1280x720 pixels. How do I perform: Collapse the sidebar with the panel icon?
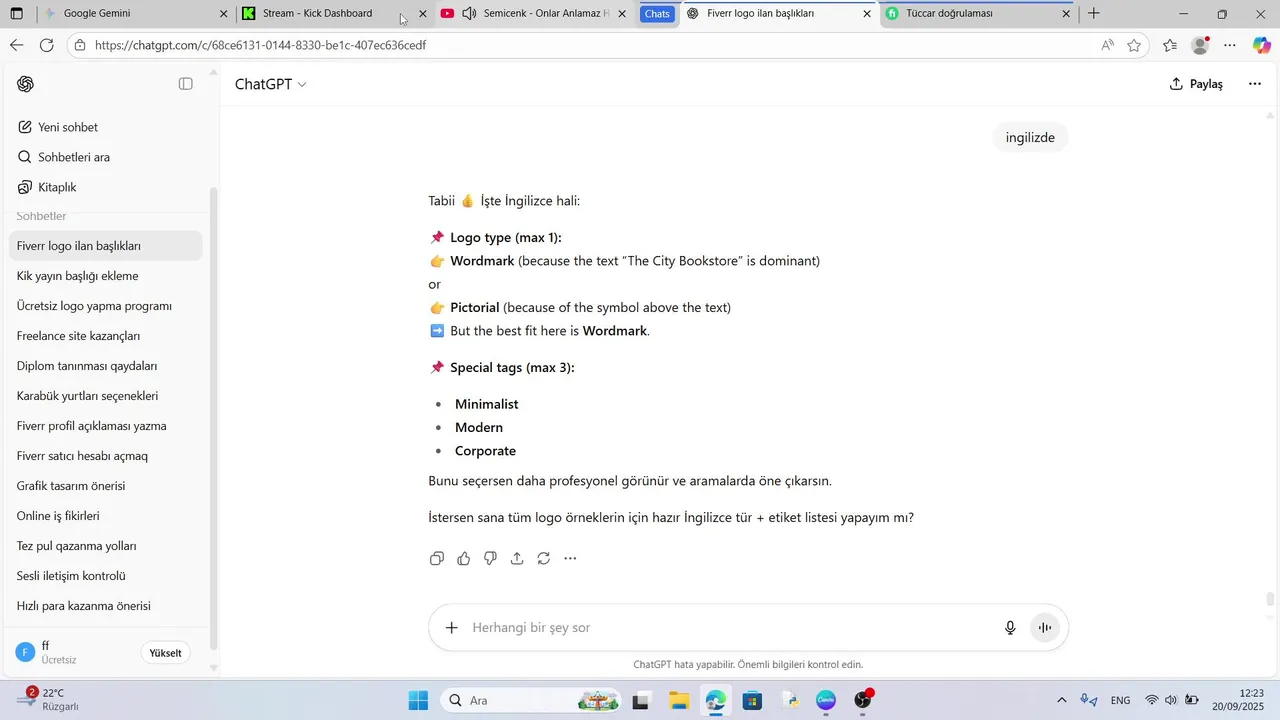point(185,84)
